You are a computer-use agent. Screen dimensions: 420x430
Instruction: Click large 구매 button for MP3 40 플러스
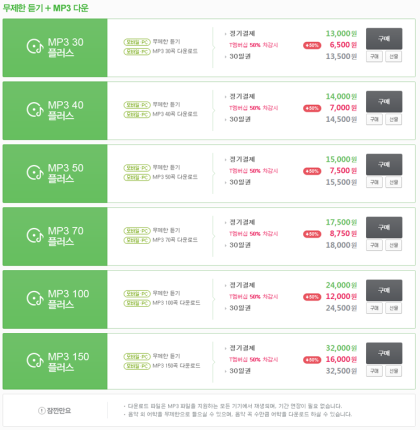click(x=384, y=102)
